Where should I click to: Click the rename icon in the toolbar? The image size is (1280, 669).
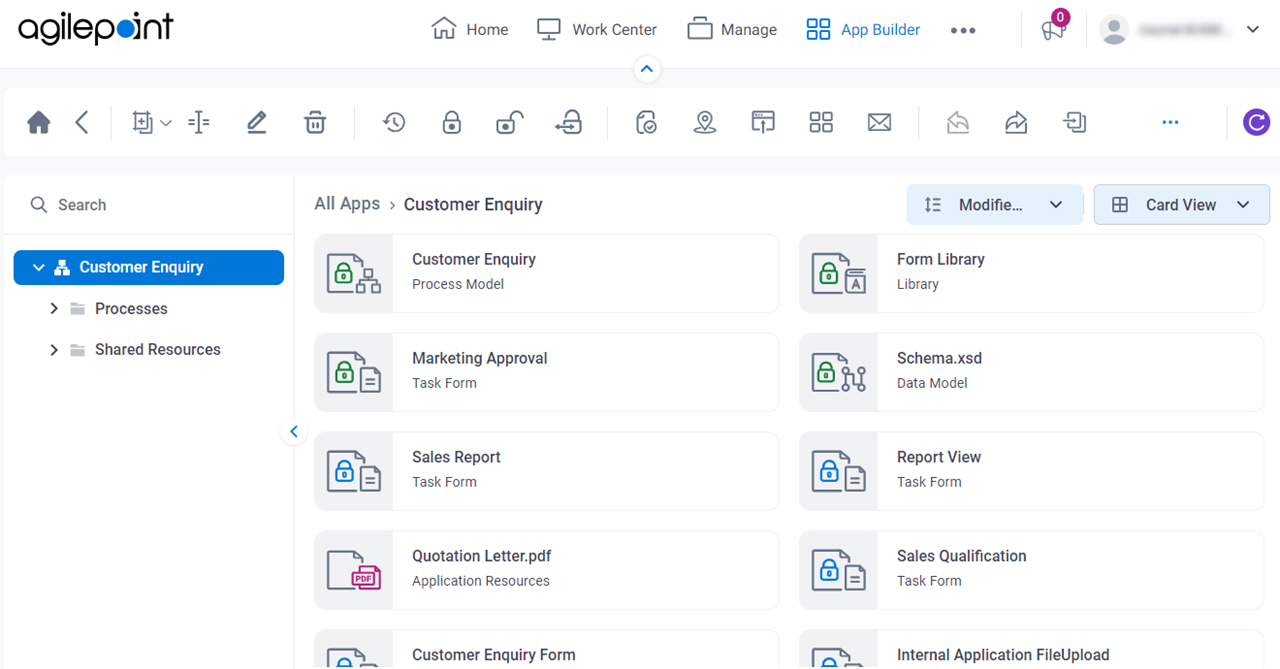pyautogui.click(x=199, y=123)
